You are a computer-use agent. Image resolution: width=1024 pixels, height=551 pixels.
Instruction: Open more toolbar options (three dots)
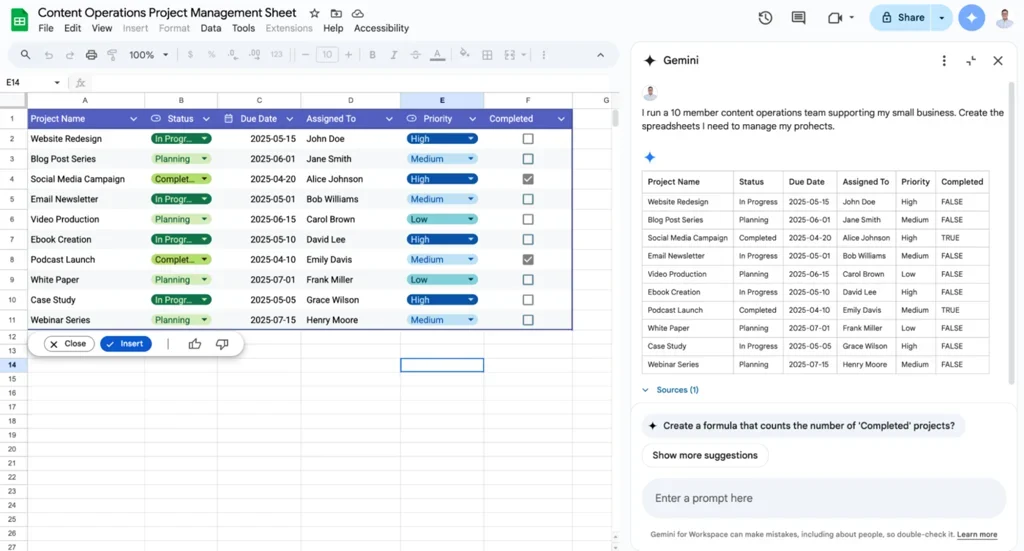coord(543,55)
